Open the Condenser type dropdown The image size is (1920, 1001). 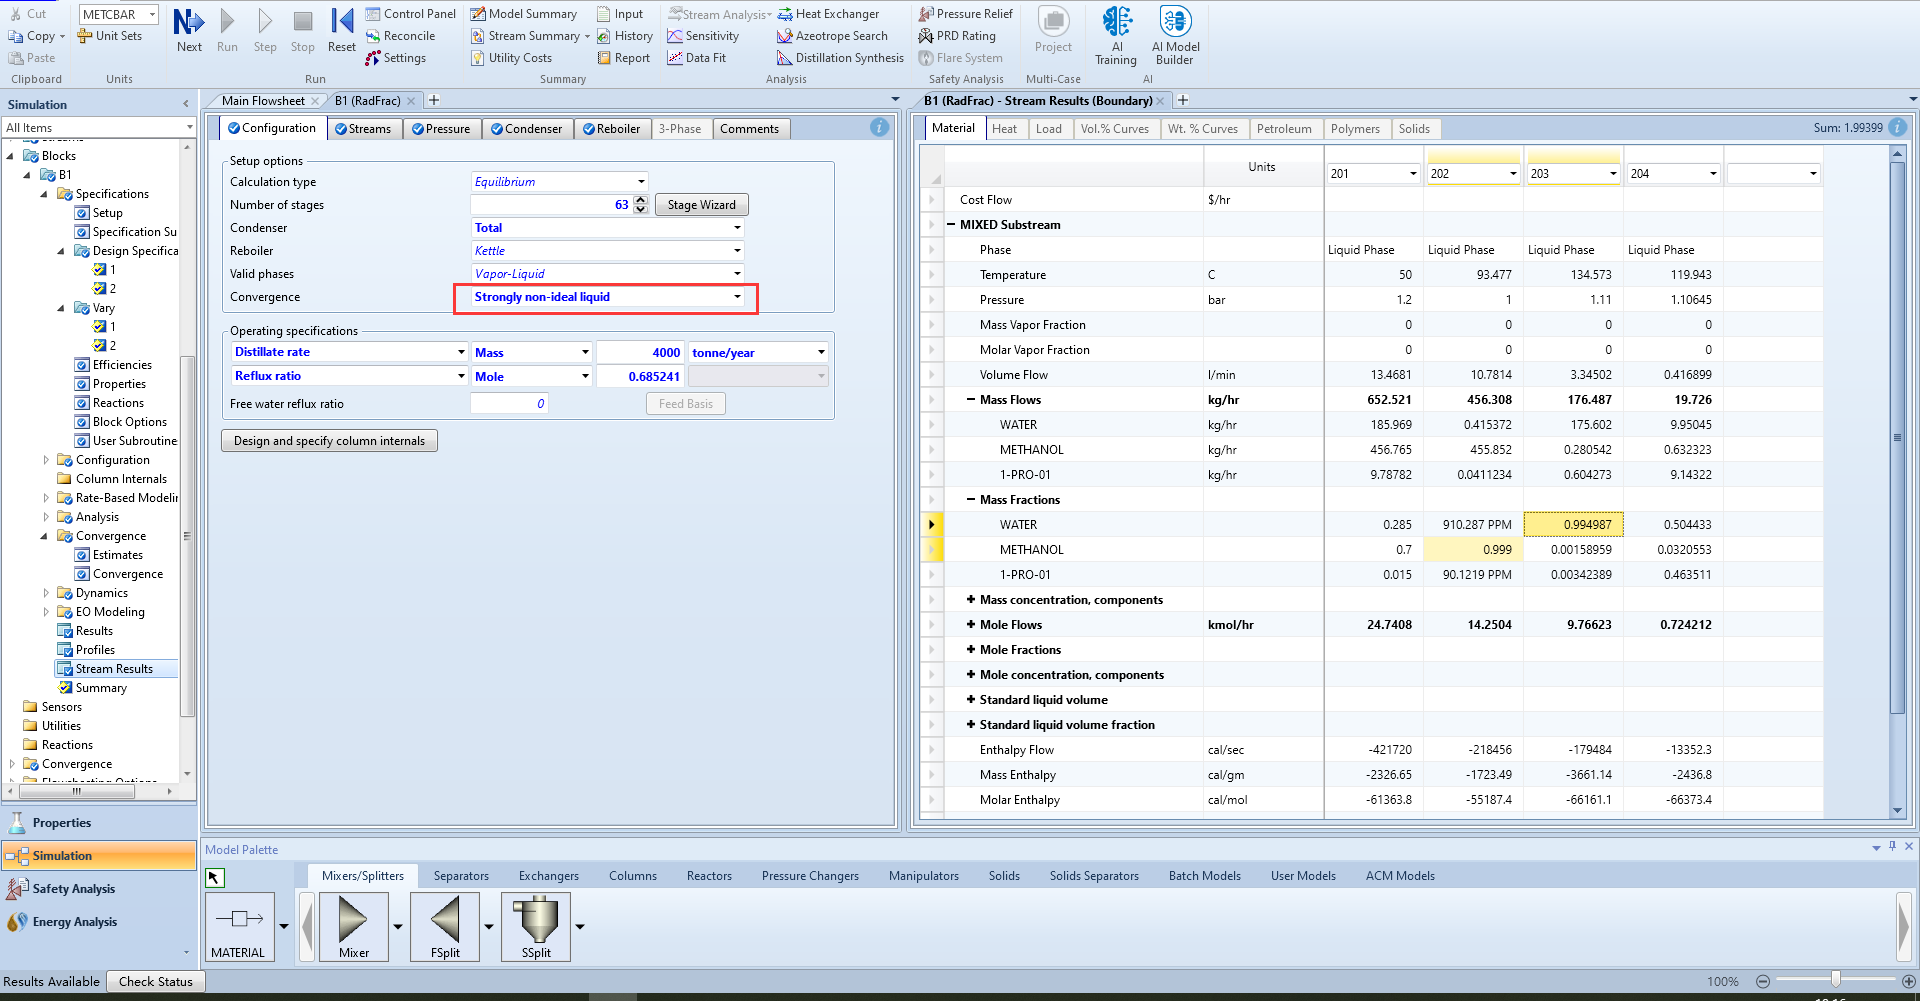pos(737,228)
